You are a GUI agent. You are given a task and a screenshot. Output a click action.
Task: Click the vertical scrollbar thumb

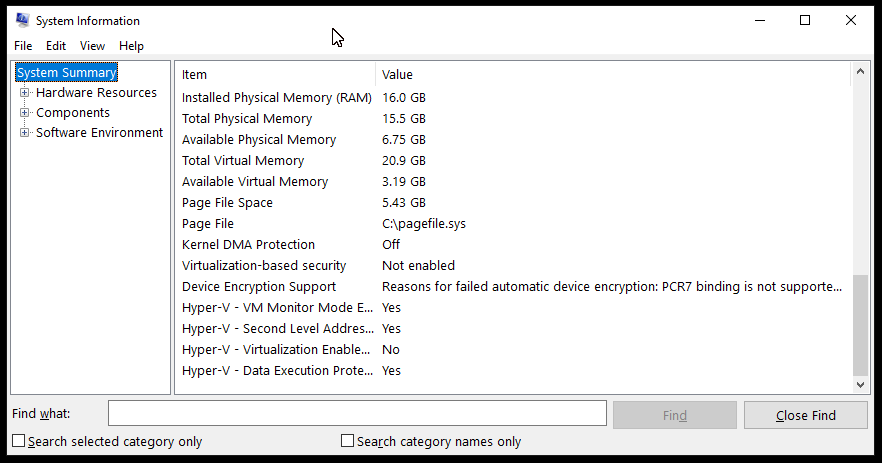pyautogui.click(x=860, y=325)
